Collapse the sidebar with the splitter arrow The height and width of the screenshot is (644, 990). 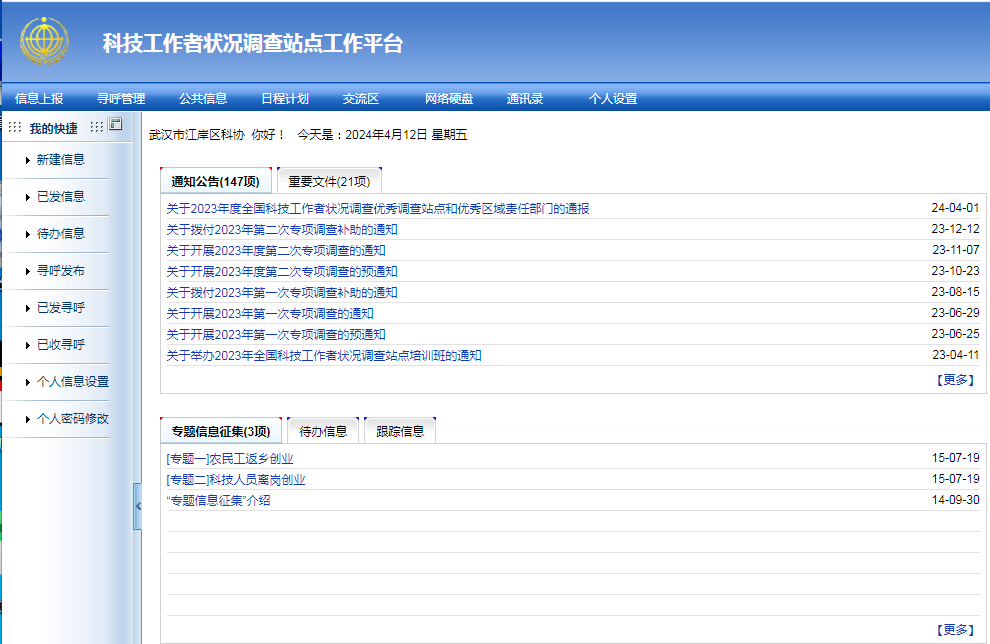pos(137,507)
